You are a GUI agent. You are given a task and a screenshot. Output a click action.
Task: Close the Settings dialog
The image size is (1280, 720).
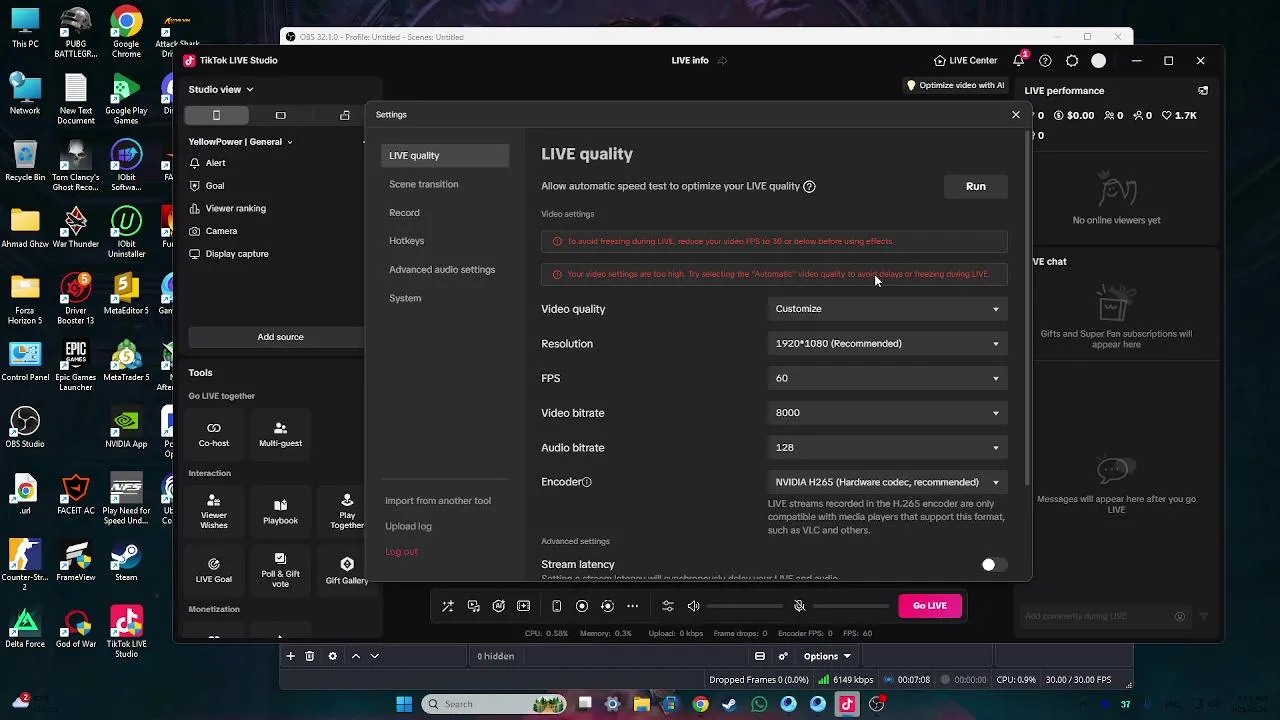(1016, 115)
